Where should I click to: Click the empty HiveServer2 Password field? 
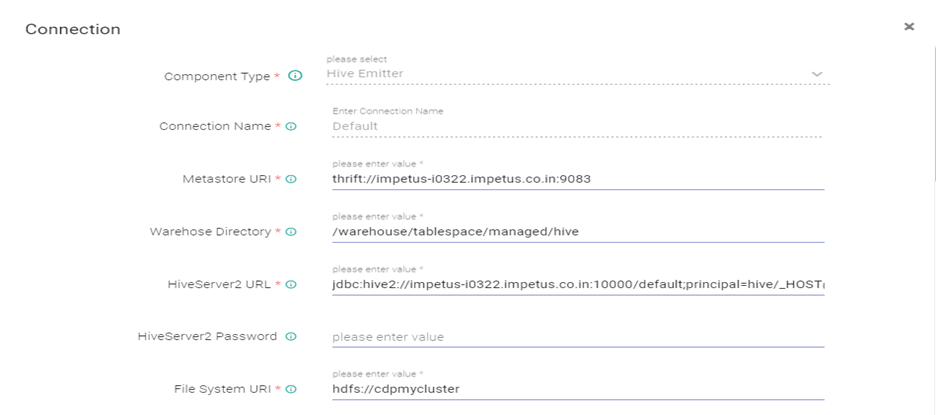577,337
